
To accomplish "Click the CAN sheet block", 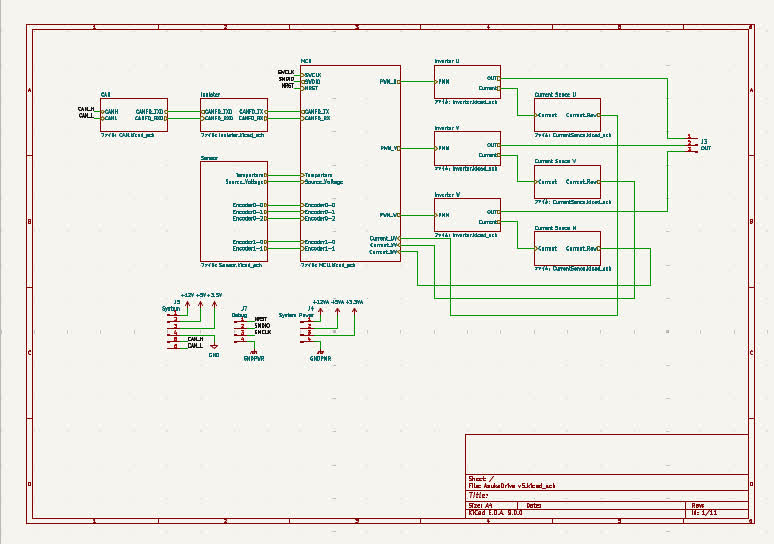I will click(134, 115).
